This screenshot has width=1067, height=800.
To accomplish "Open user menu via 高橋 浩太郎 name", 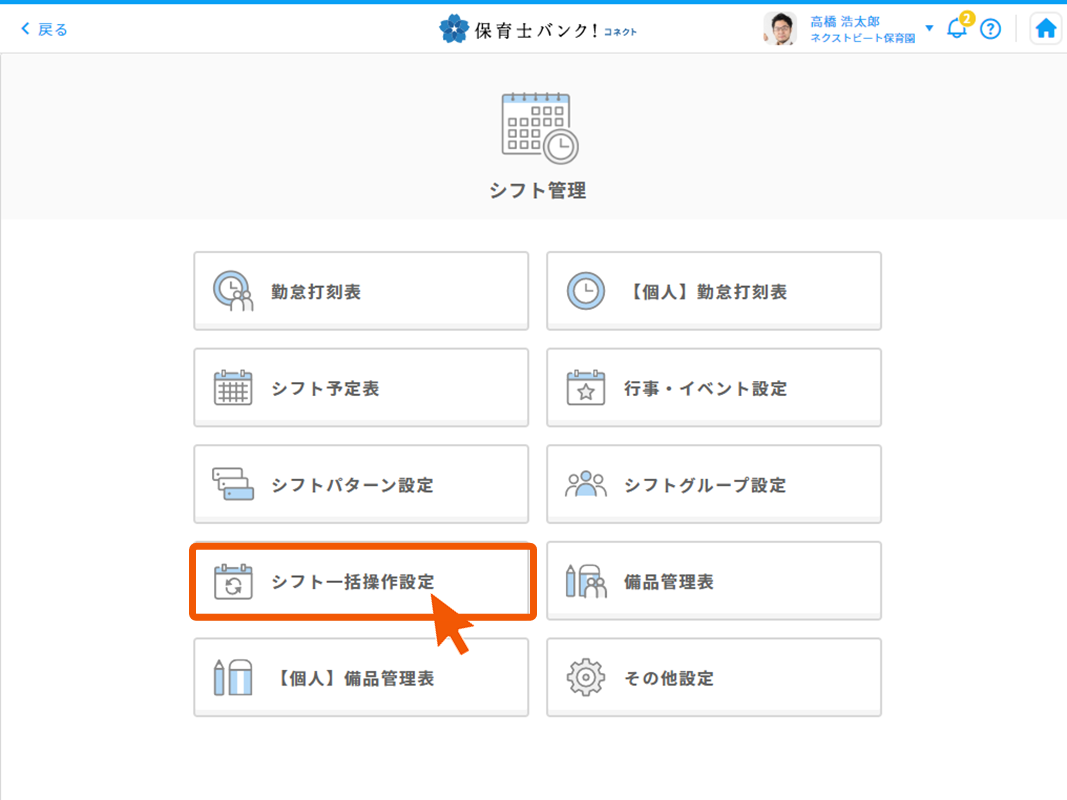I will click(x=845, y=21).
